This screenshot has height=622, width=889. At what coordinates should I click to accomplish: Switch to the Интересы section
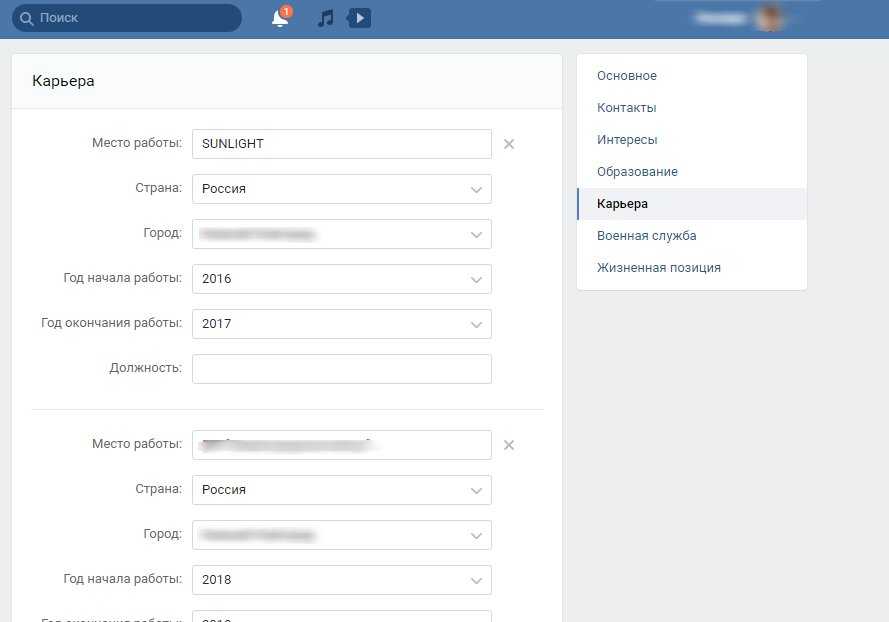point(627,140)
